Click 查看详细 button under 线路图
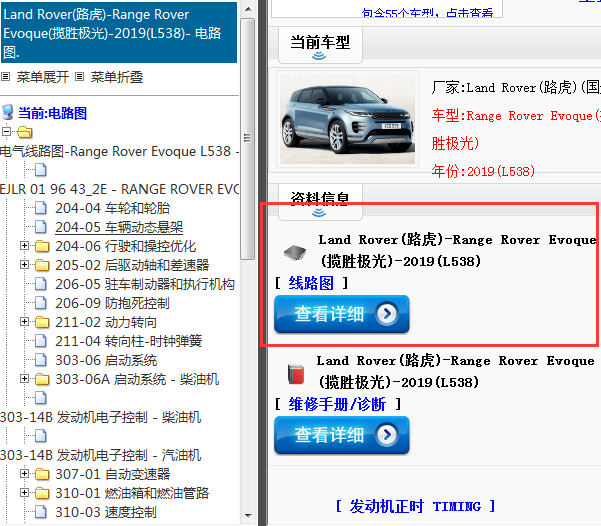The width and height of the screenshot is (601, 526). pyautogui.click(x=342, y=314)
